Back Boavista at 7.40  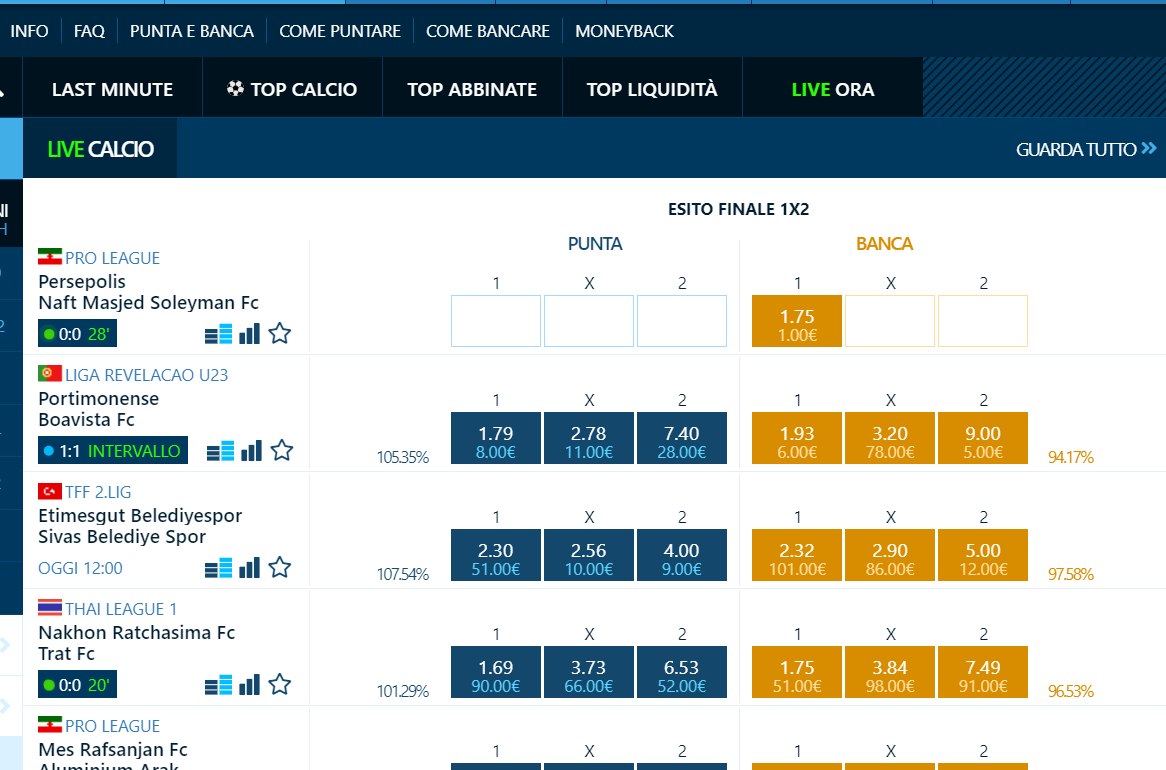coord(682,438)
